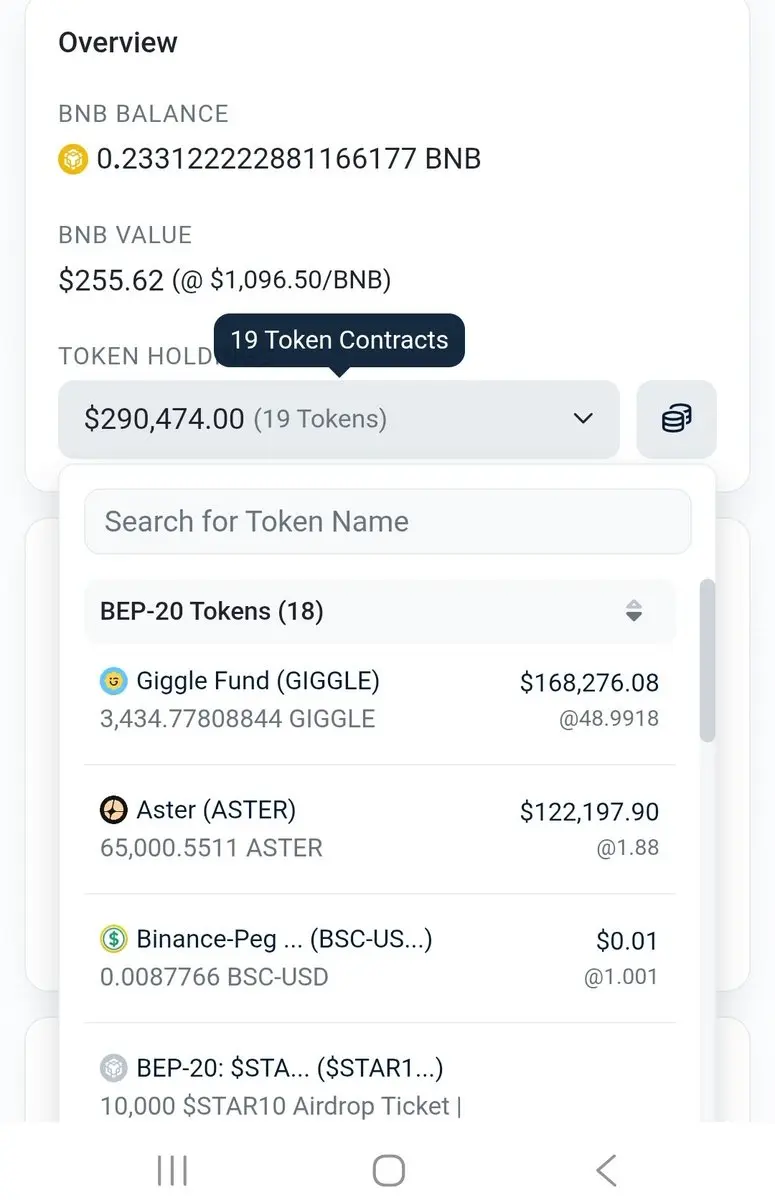Sort BEP-20 Tokens with the sort arrows

click(x=633, y=611)
